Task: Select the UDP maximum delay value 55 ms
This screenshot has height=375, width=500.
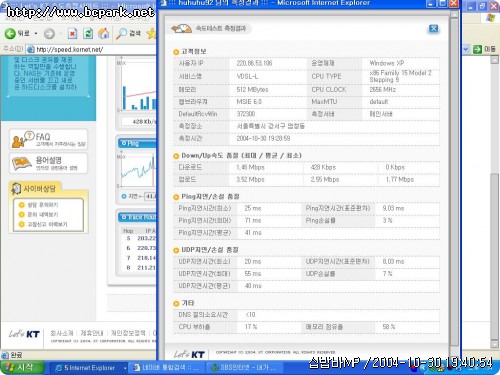Action: [253, 274]
